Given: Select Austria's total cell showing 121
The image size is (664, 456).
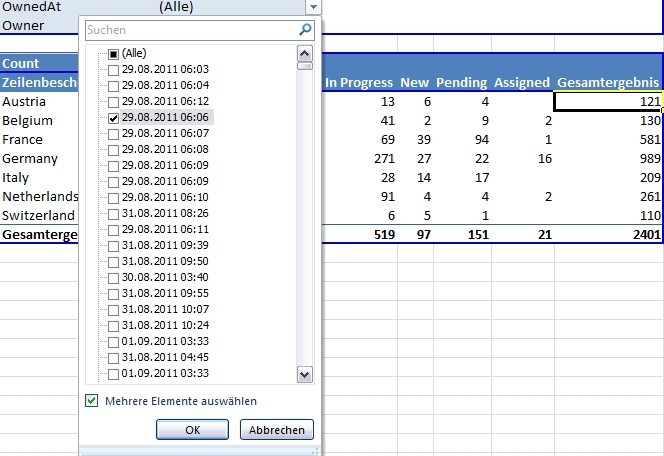Looking at the screenshot, I should click(608, 102).
